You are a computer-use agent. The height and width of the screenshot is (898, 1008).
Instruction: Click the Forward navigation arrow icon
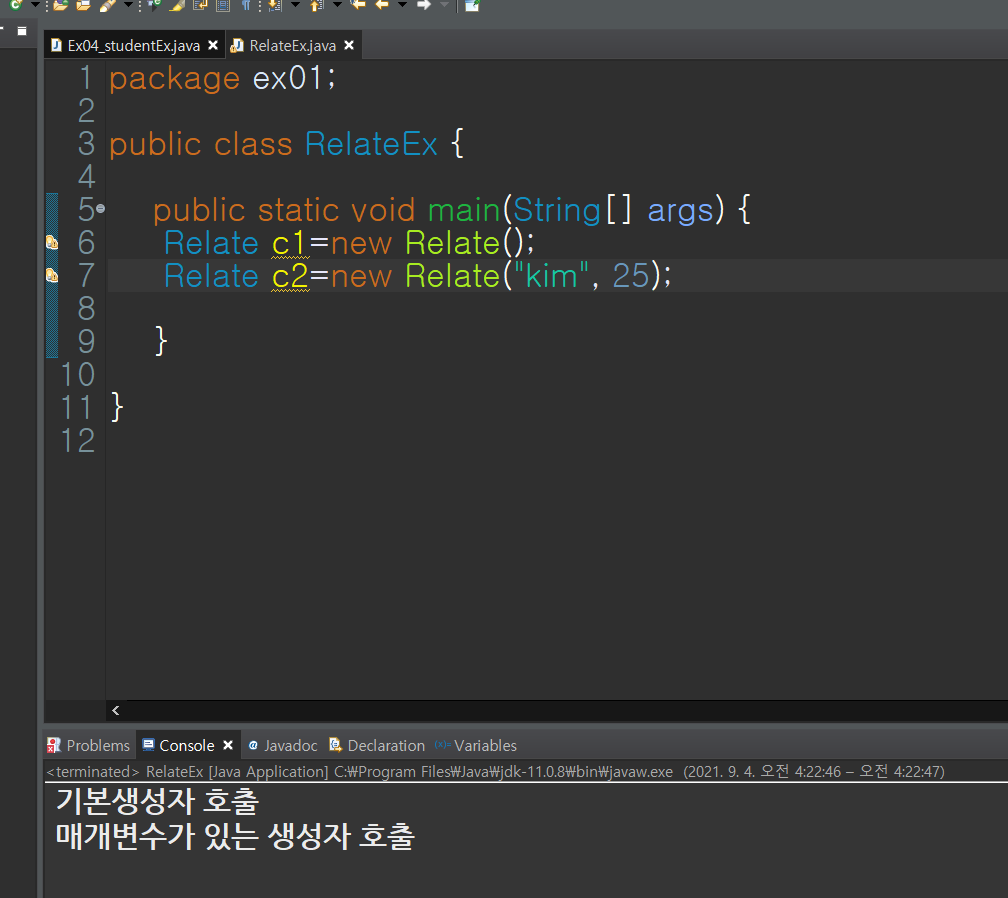click(x=424, y=4)
